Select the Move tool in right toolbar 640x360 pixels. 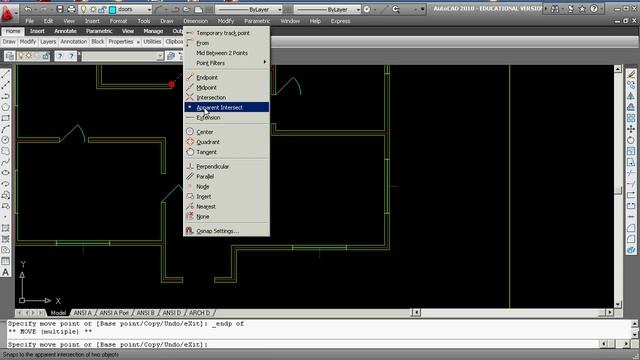pos(631,129)
